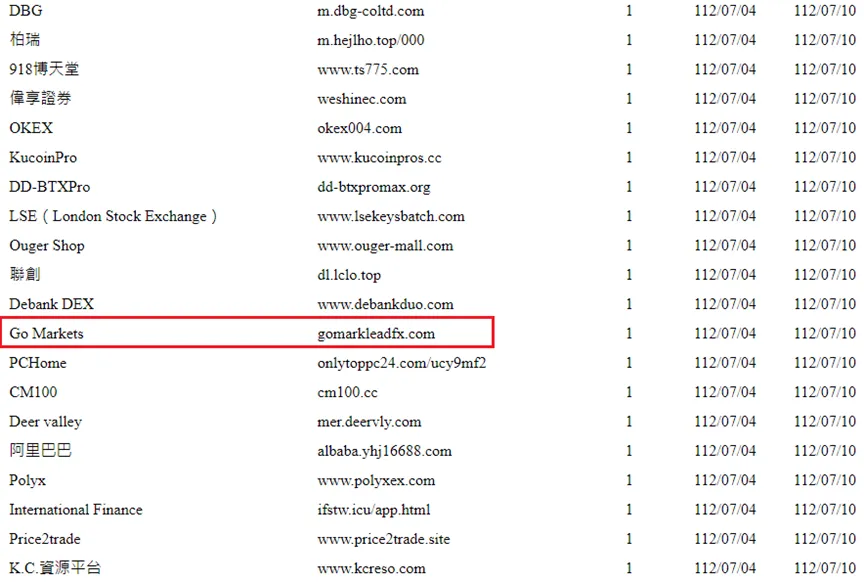Click "112/07/10" date in Go Markets row
This screenshot has width=864, height=582.
(825, 333)
